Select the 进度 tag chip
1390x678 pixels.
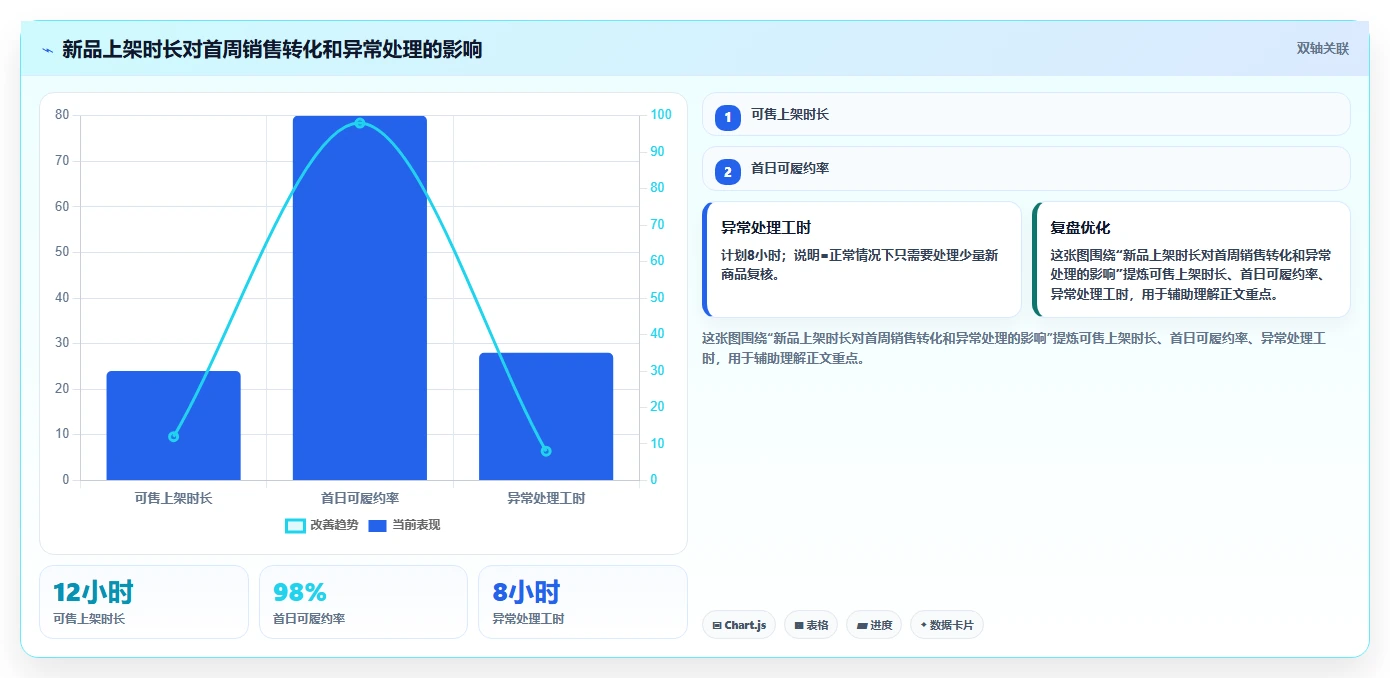[x=874, y=625]
